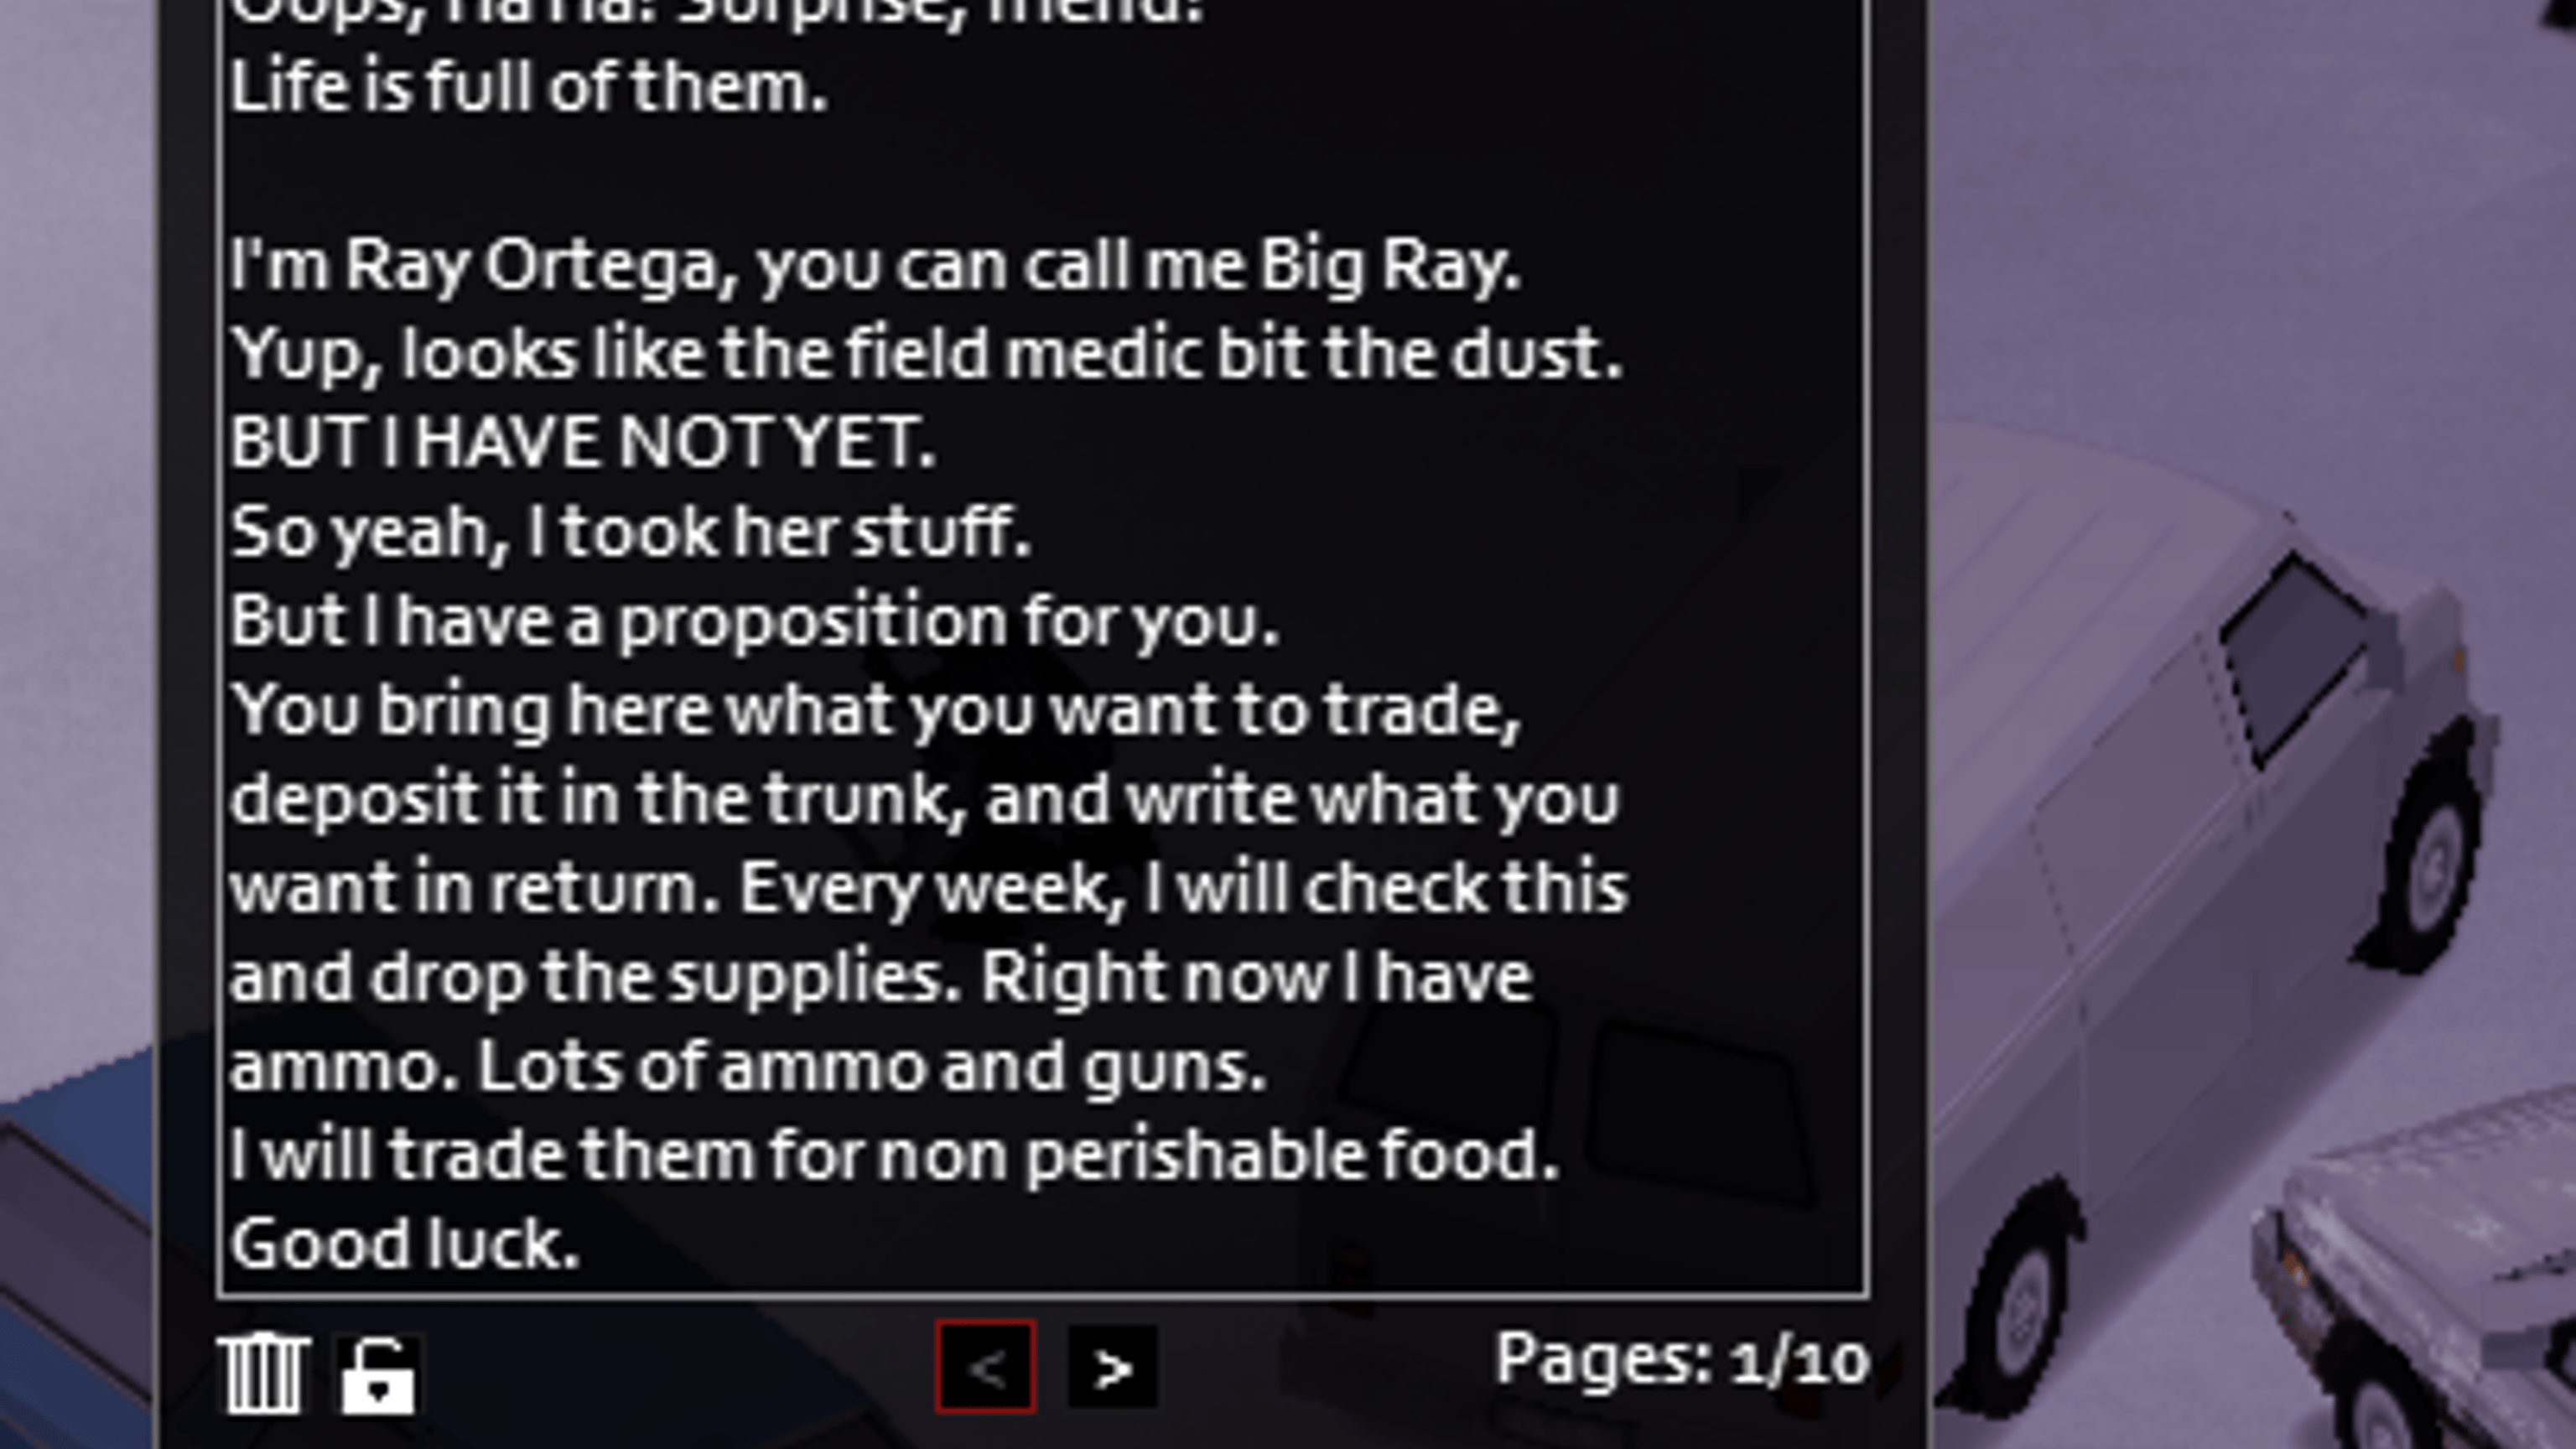Click the 'deposit it in the trunk' line

click(x=923, y=799)
